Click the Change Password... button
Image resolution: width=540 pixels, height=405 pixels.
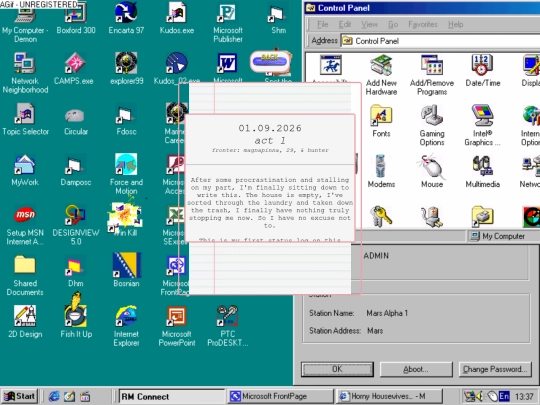(x=495, y=369)
